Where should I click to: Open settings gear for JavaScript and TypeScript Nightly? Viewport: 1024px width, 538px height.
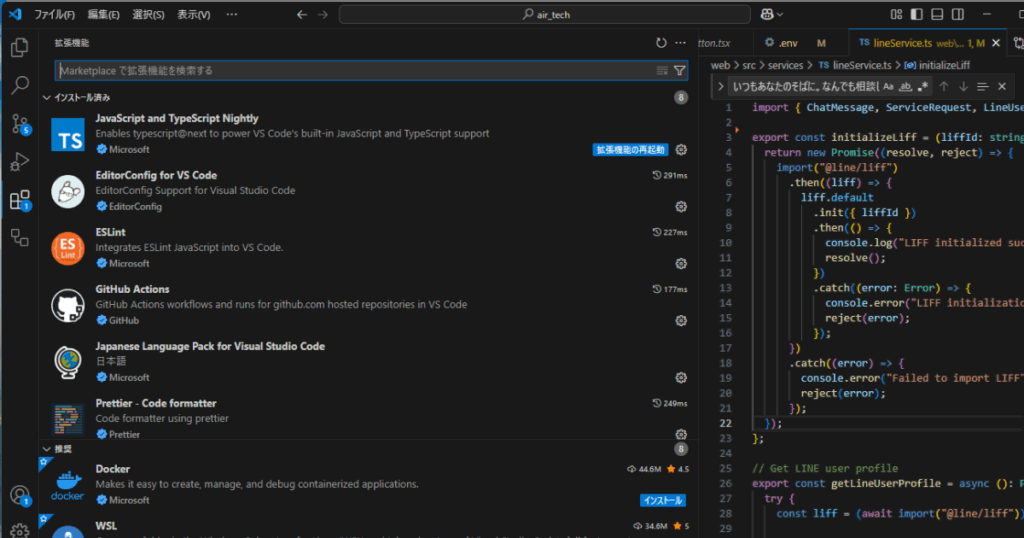tap(681, 150)
